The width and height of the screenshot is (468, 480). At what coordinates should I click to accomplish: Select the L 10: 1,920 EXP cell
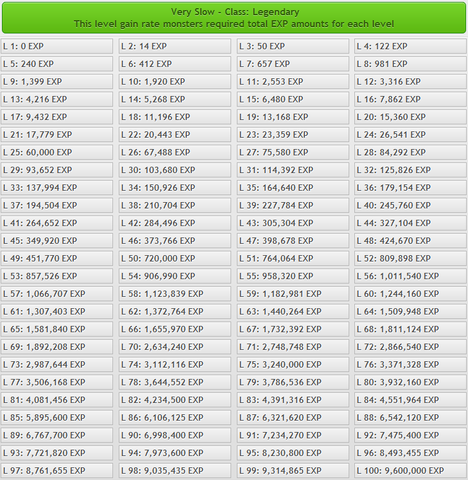175,82
